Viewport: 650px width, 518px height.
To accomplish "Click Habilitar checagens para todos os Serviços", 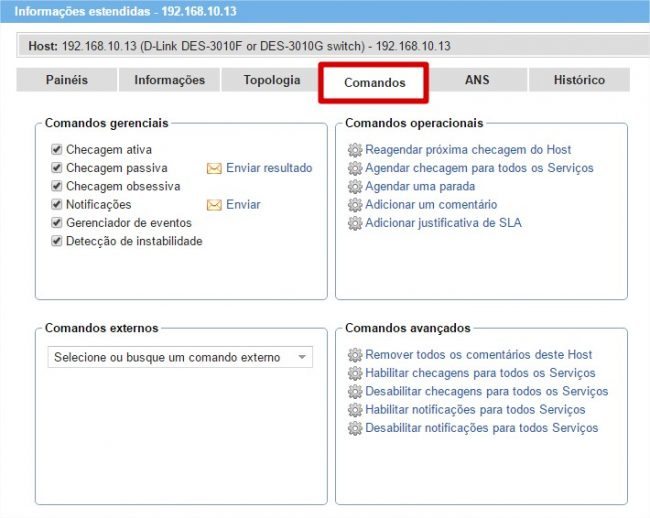I will tap(480, 373).
